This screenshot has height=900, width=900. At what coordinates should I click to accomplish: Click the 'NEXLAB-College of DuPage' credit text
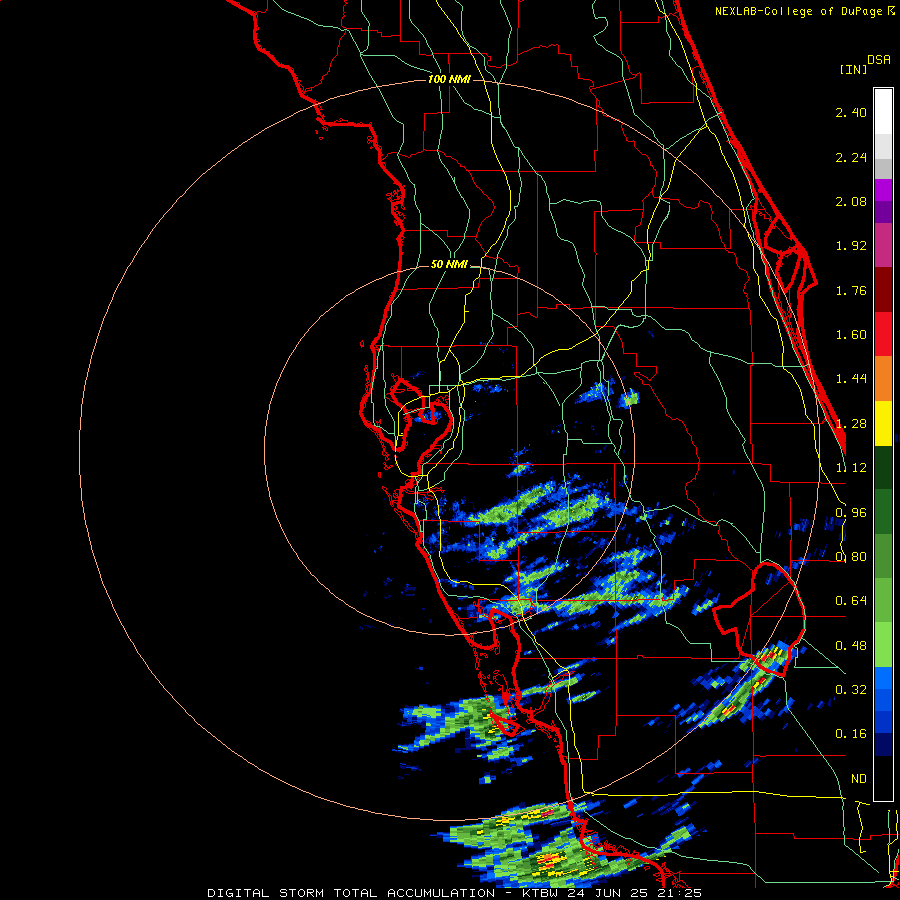799,11
